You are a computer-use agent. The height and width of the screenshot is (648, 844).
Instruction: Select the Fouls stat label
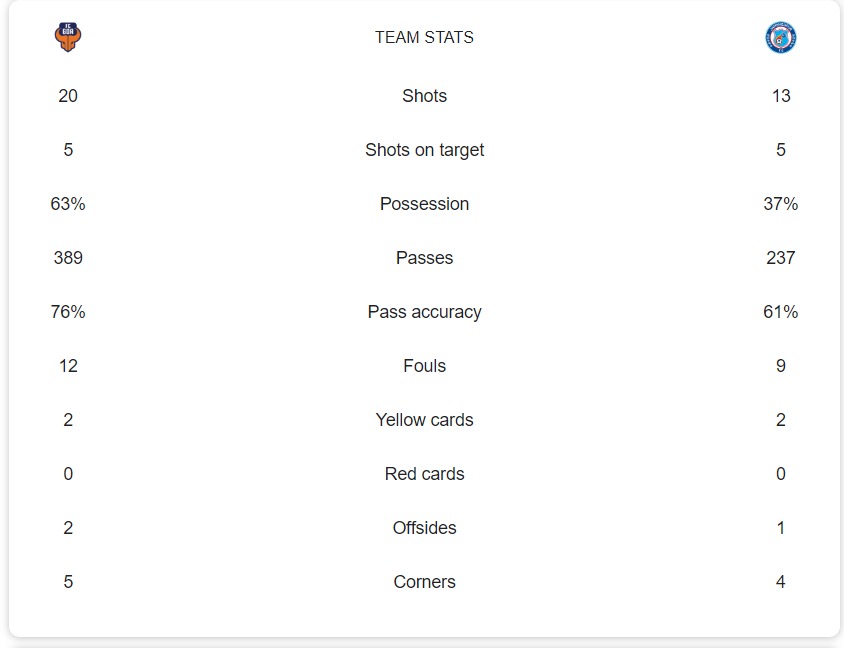coord(424,366)
